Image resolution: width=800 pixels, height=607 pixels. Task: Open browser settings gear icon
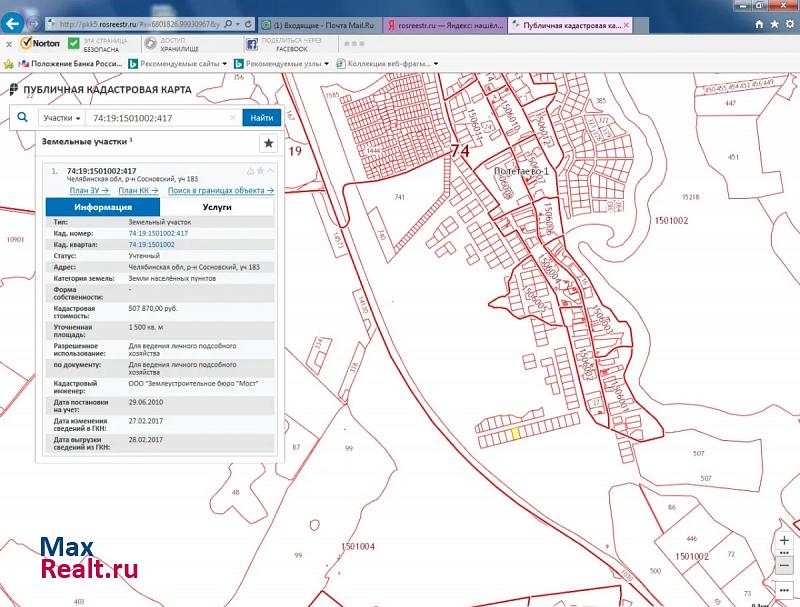point(790,22)
